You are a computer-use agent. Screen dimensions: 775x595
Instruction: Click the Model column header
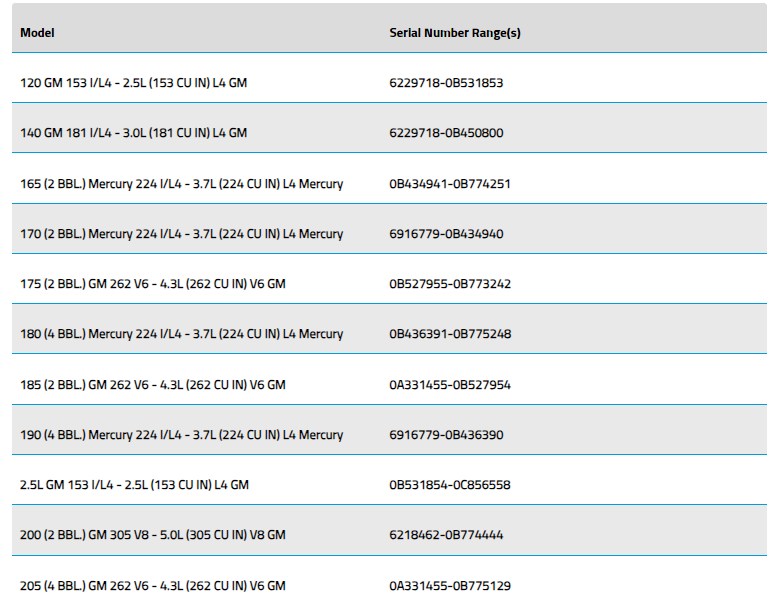[37, 33]
